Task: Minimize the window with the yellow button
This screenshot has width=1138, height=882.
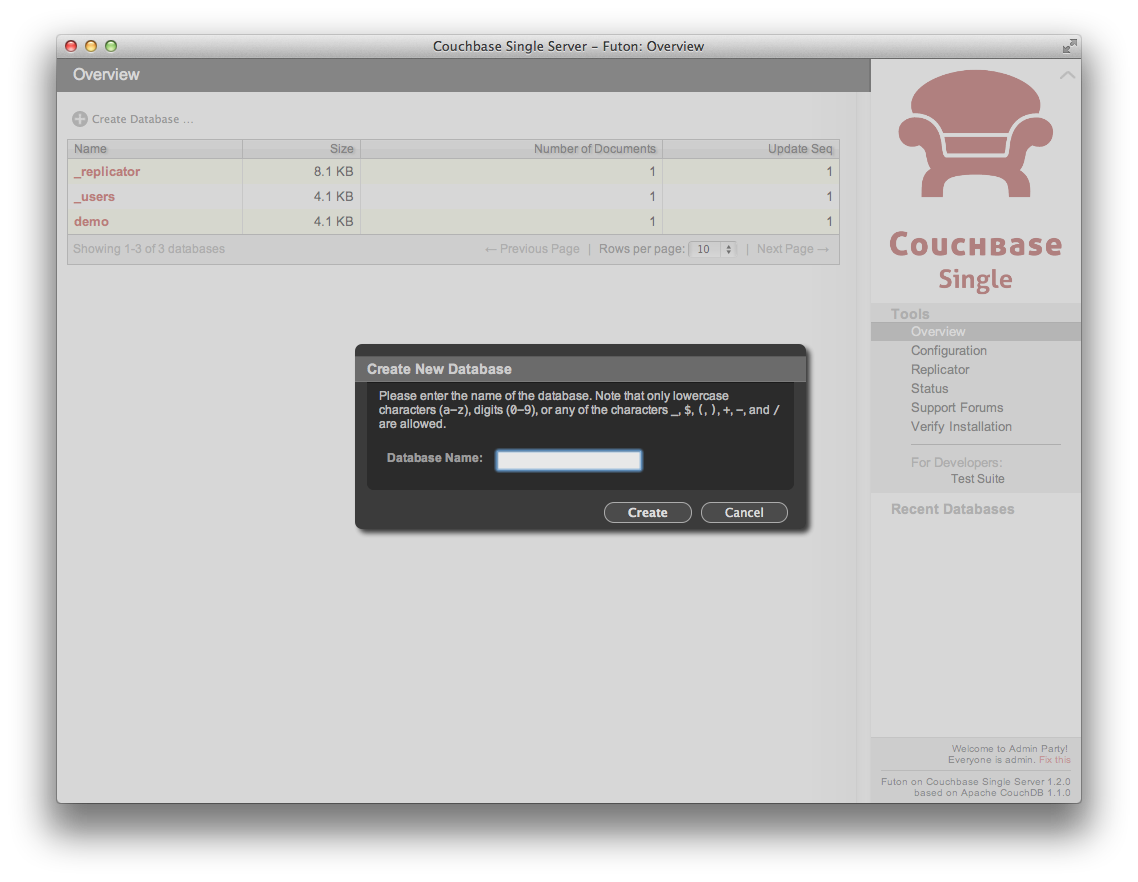Action: coord(91,46)
